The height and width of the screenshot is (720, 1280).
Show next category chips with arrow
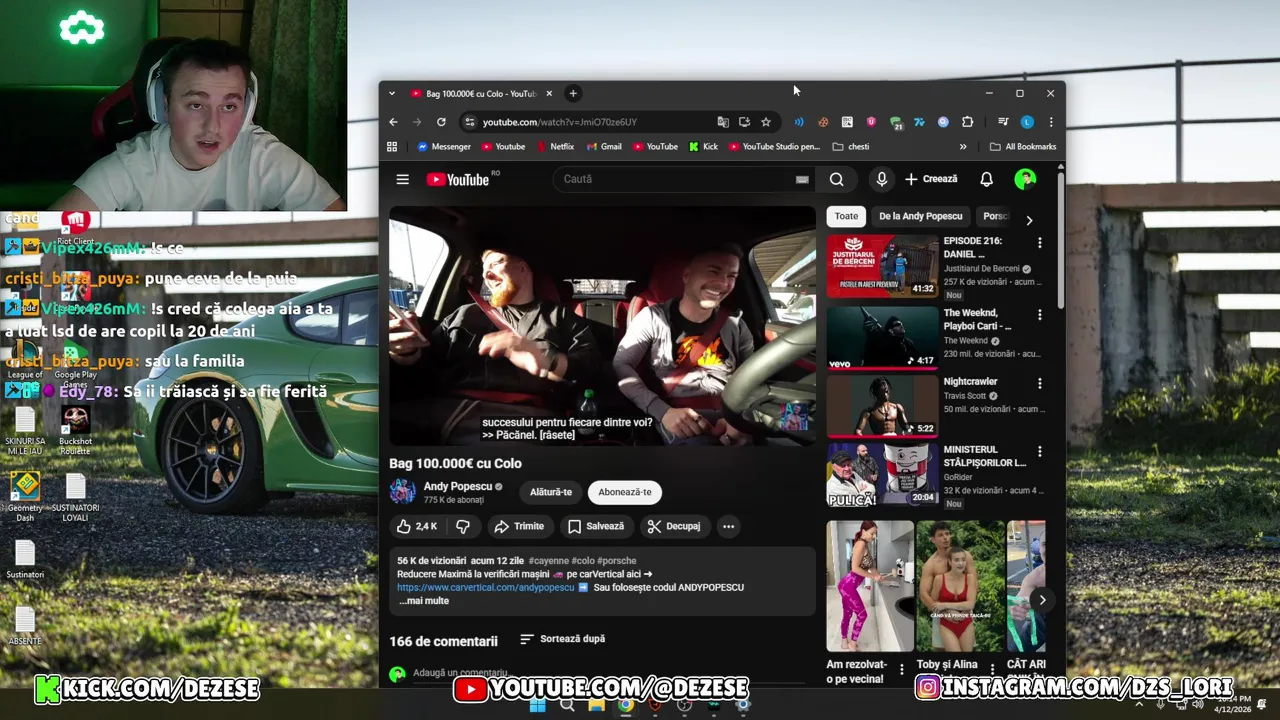coord(1029,220)
